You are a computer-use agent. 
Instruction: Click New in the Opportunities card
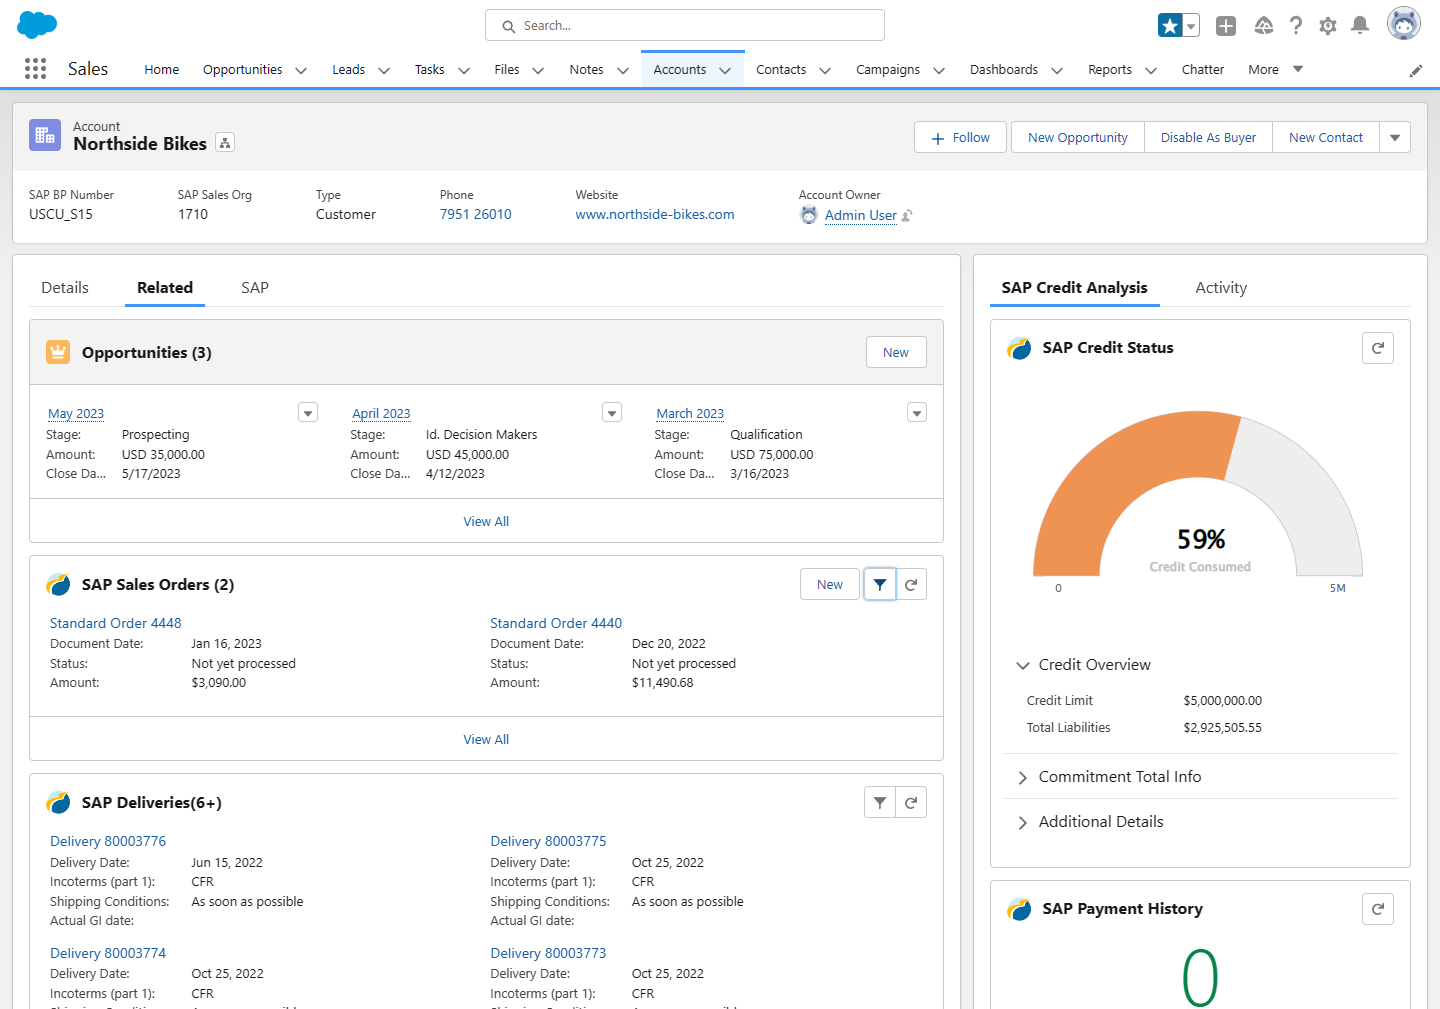tap(896, 352)
